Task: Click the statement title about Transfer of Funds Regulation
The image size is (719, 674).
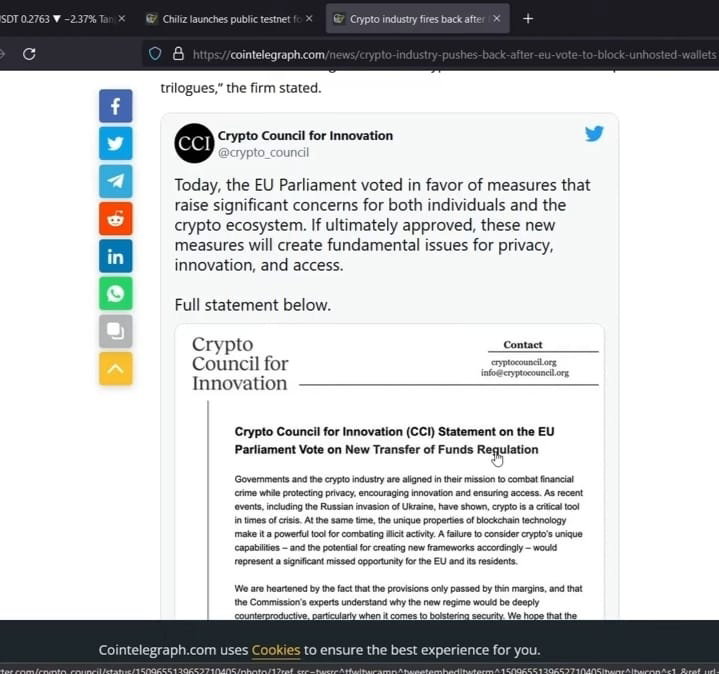Action: click(394, 441)
